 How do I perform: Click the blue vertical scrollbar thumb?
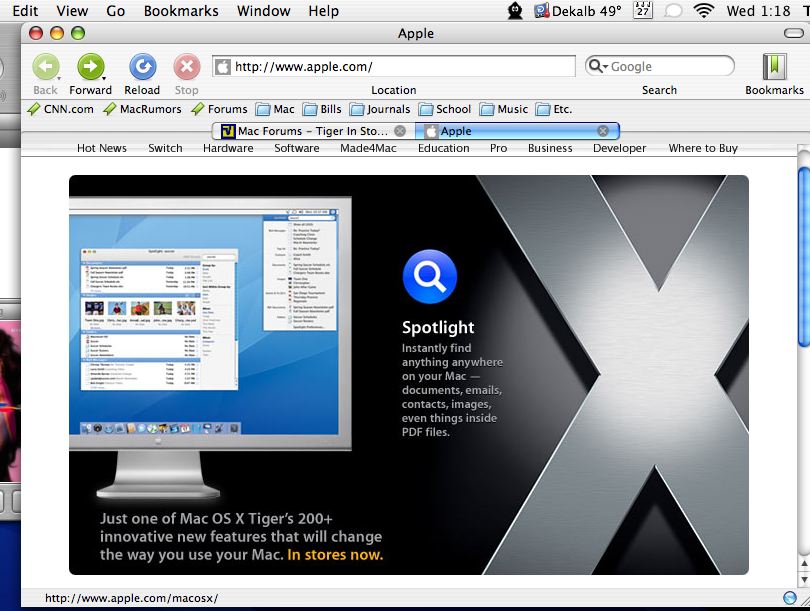[x=803, y=257]
